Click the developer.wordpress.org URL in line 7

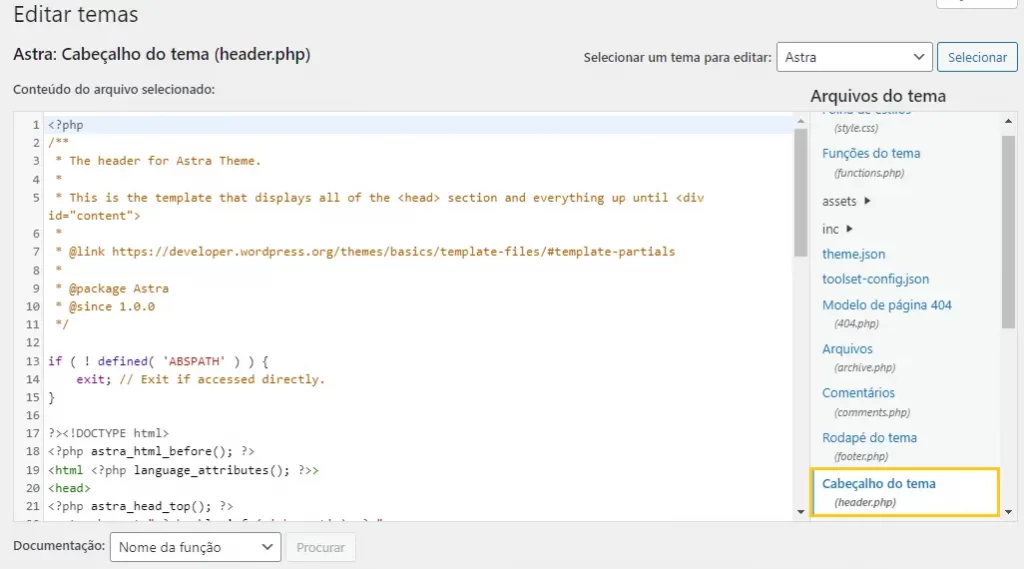(x=393, y=252)
